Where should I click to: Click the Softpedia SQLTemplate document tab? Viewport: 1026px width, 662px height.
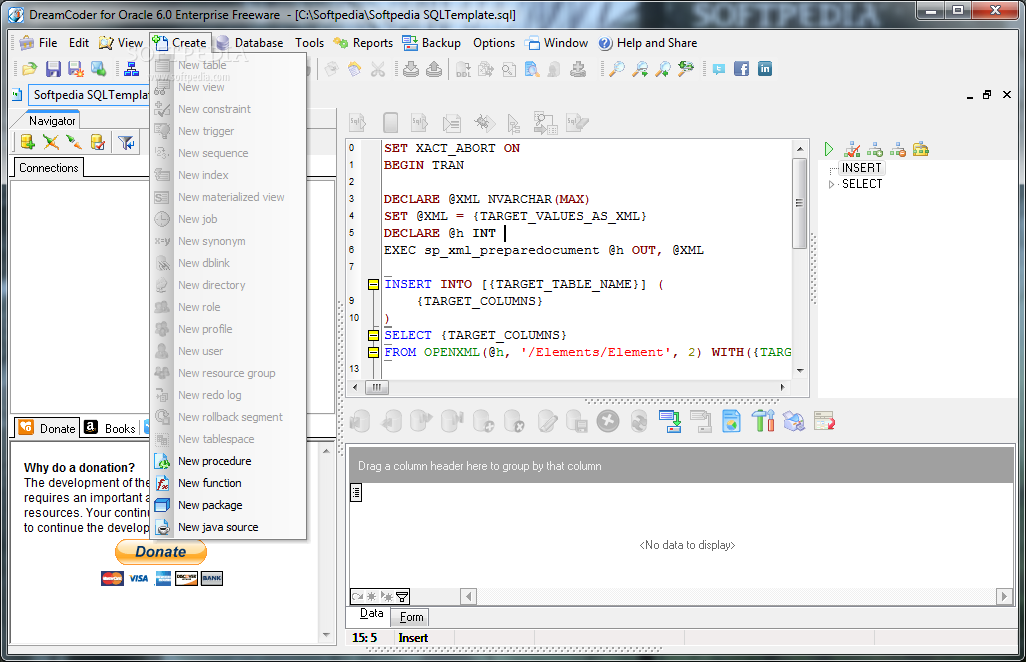click(88, 95)
